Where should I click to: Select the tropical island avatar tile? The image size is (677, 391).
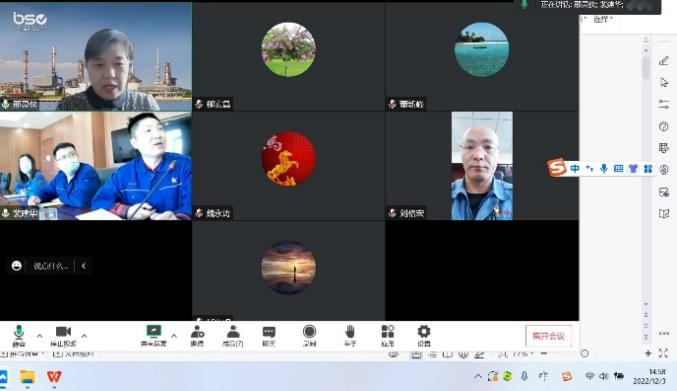[x=482, y=56]
